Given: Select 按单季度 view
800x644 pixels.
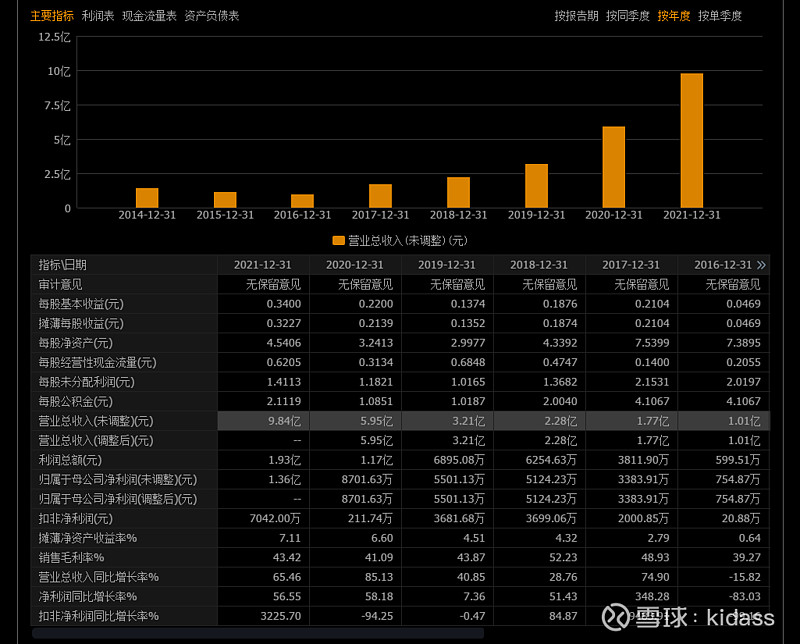Looking at the screenshot, I should coord(720,16).
